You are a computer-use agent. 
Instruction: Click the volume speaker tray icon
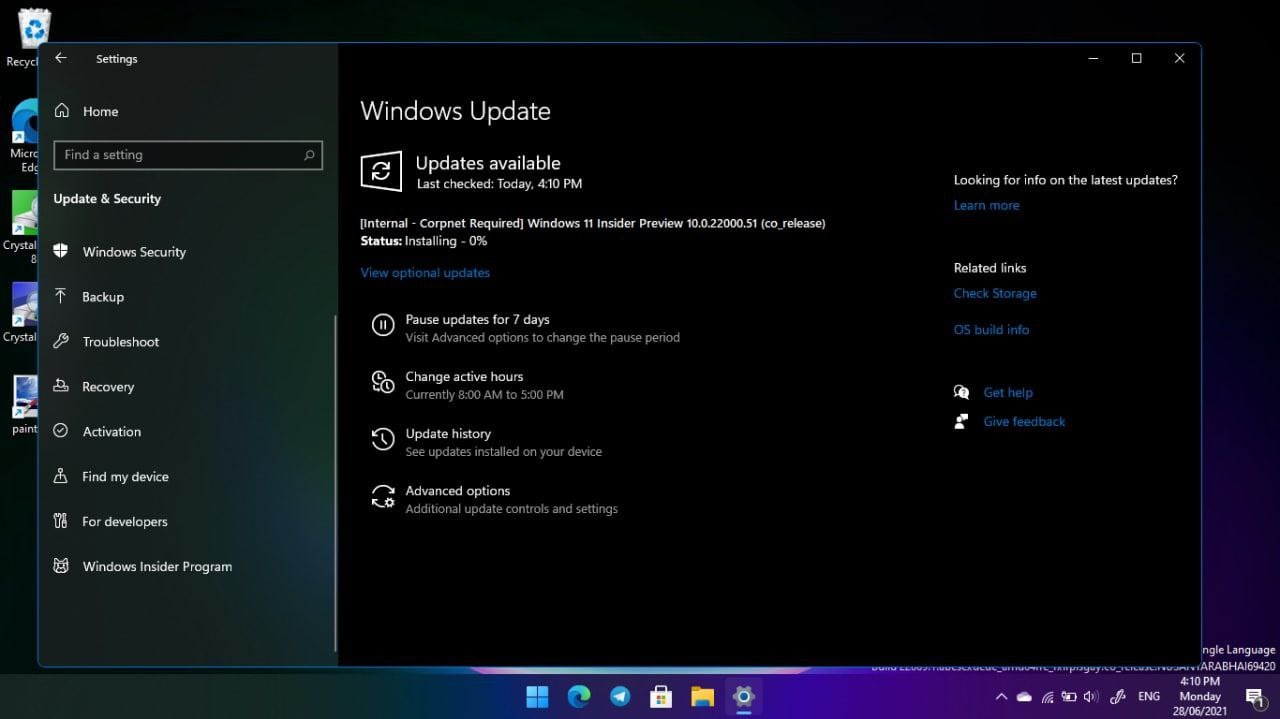coord(1091,697)
